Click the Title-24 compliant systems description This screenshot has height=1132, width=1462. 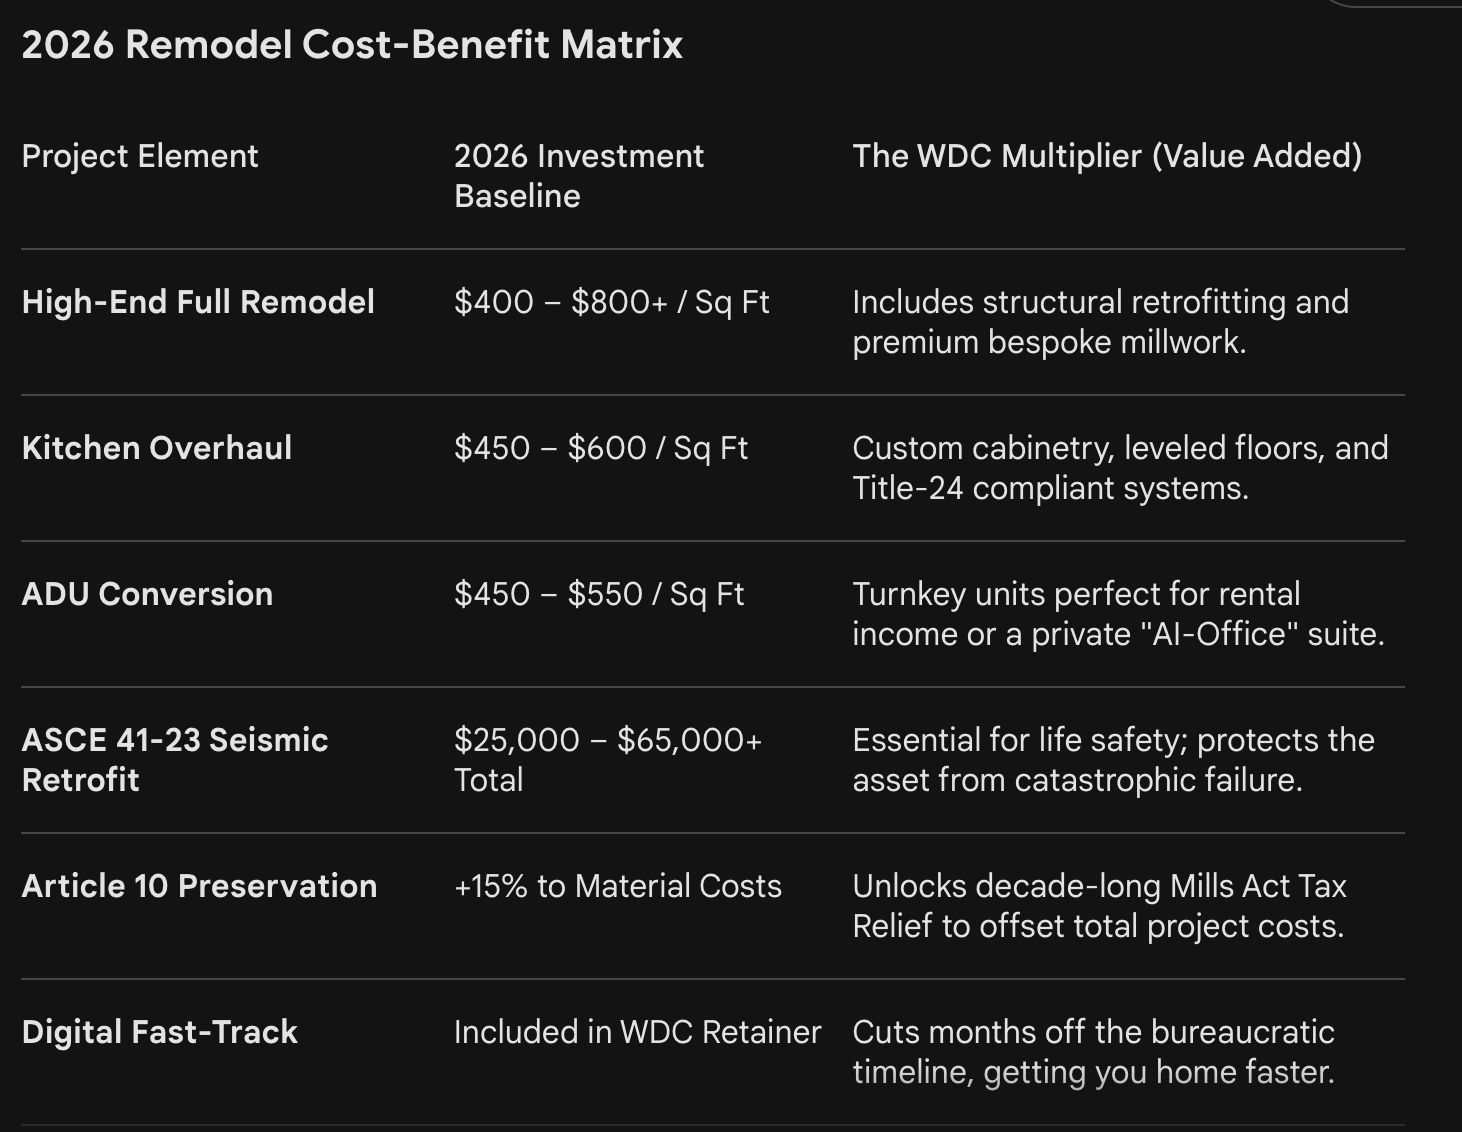point(1120,468)
